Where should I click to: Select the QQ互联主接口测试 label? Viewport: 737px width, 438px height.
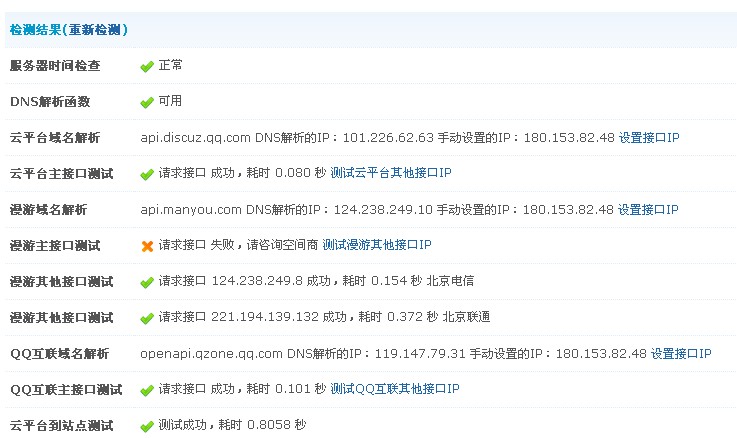click(66, 390)
